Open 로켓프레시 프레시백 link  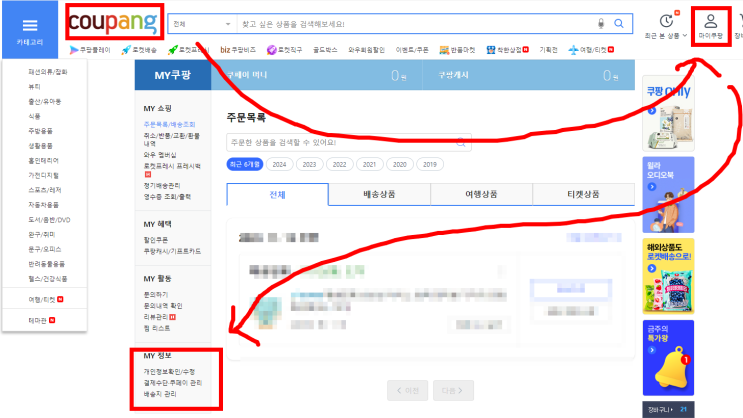coord(172,166)
